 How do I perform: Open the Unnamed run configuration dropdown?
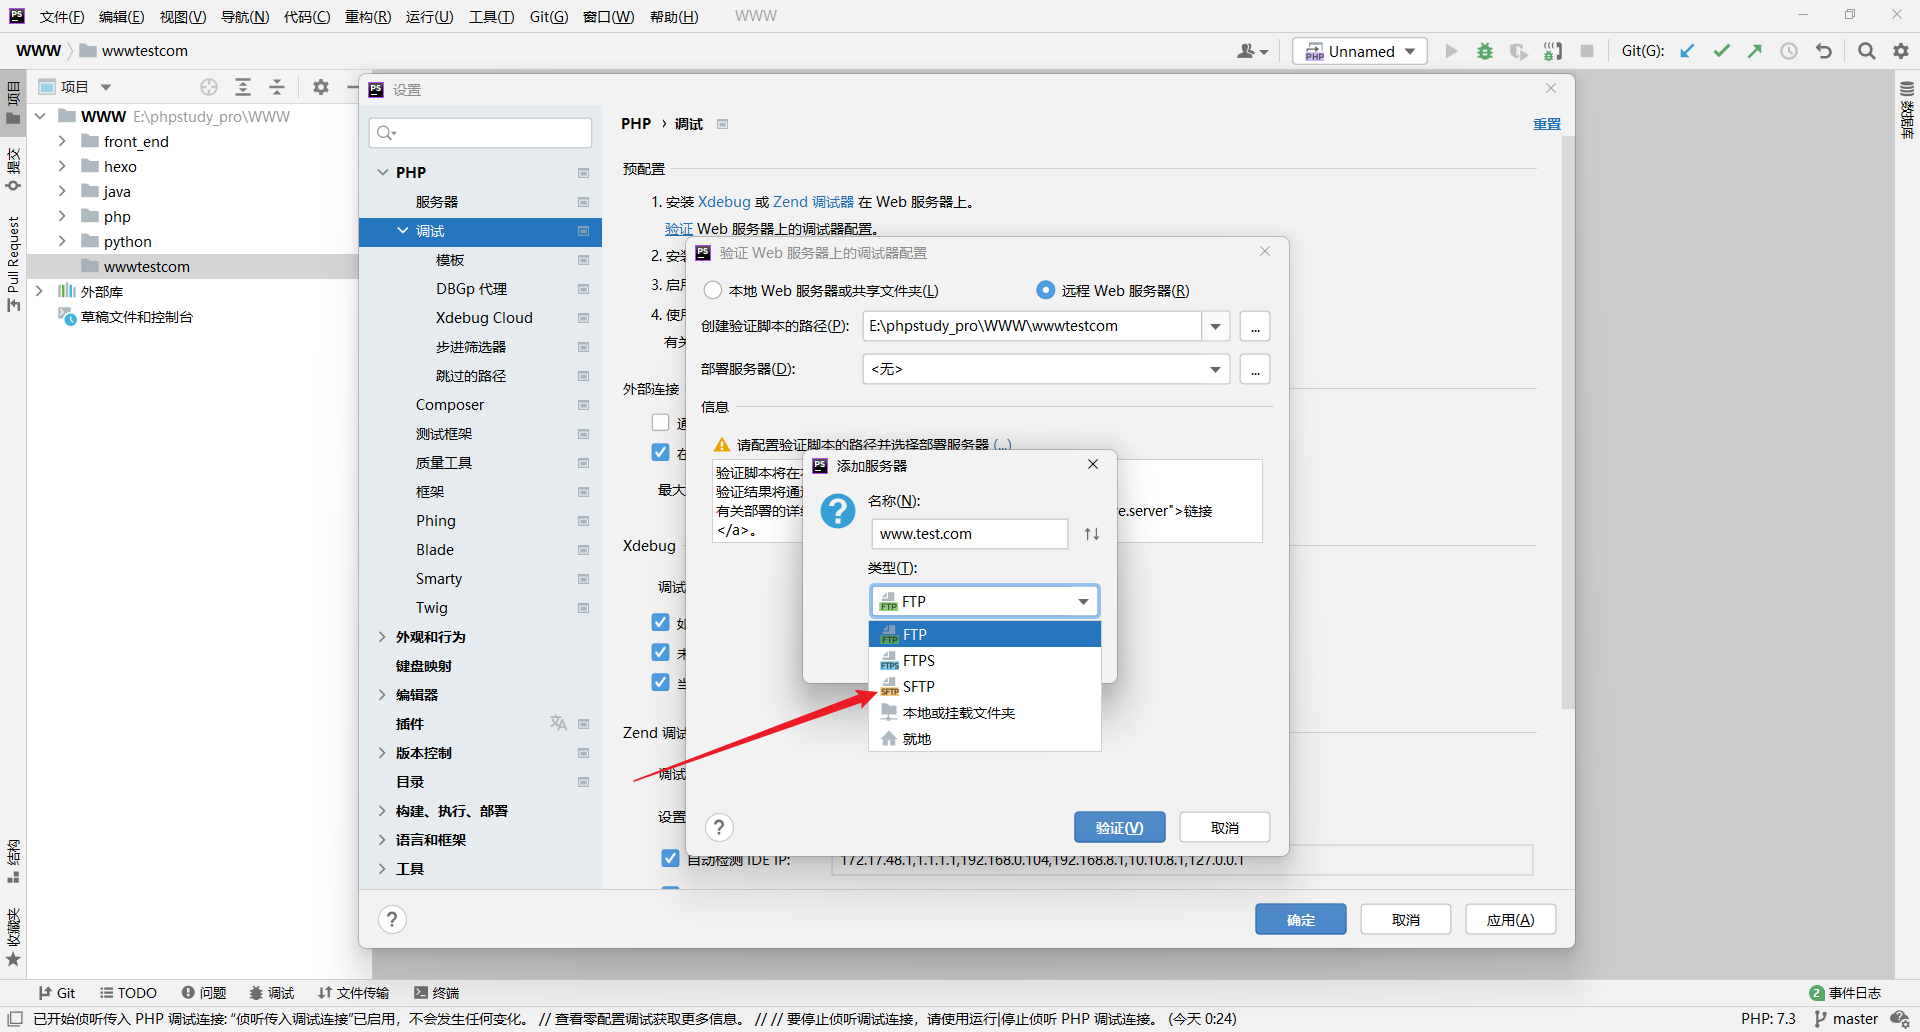coord(1360,51)
